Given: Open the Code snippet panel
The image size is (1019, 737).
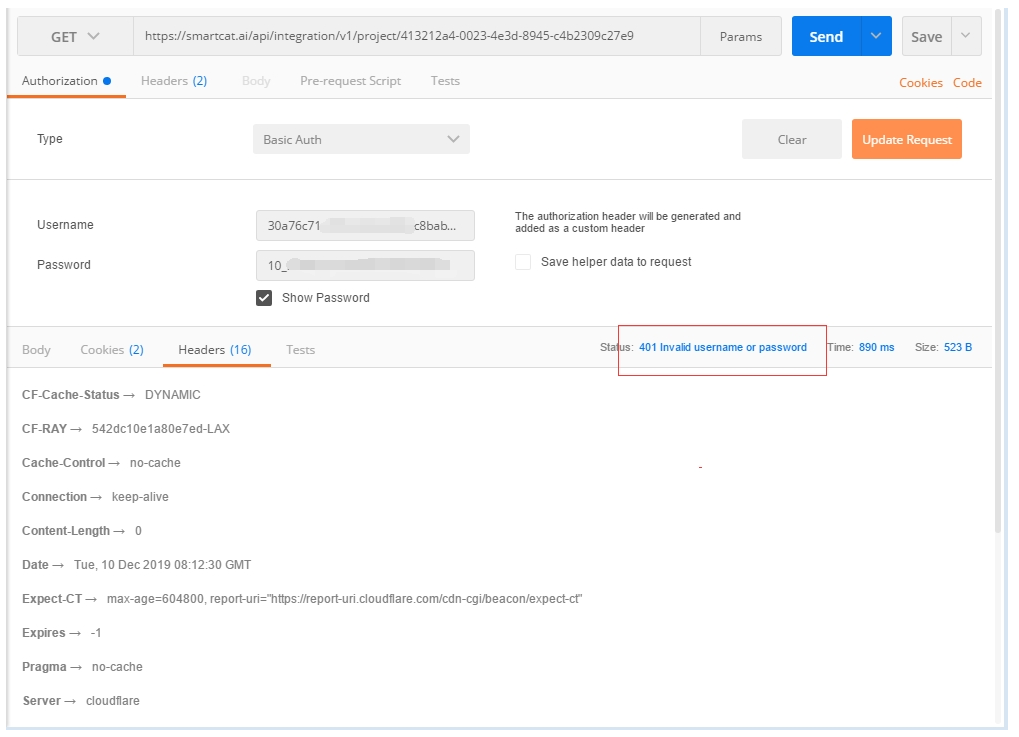Looking at the screenshot, I should tap(966, 83).
